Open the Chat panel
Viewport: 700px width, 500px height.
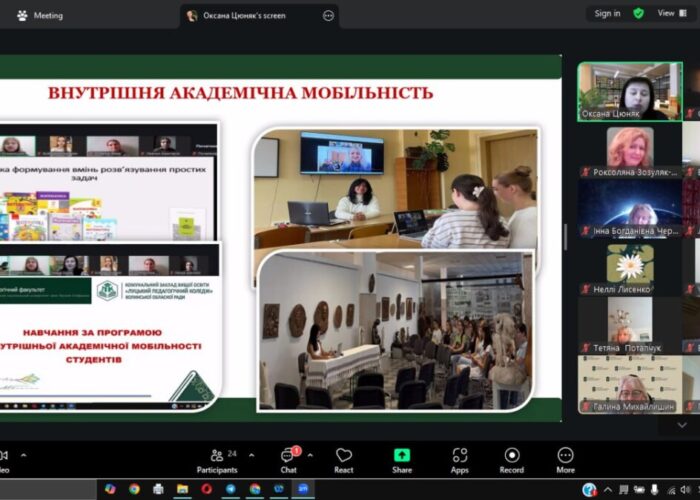pyautogui.click(x=288, y=459)
